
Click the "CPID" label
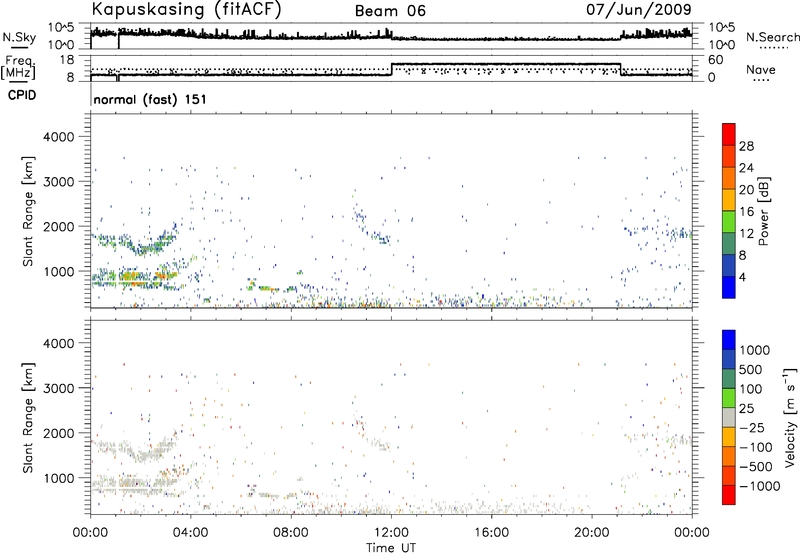pos(22,95)
